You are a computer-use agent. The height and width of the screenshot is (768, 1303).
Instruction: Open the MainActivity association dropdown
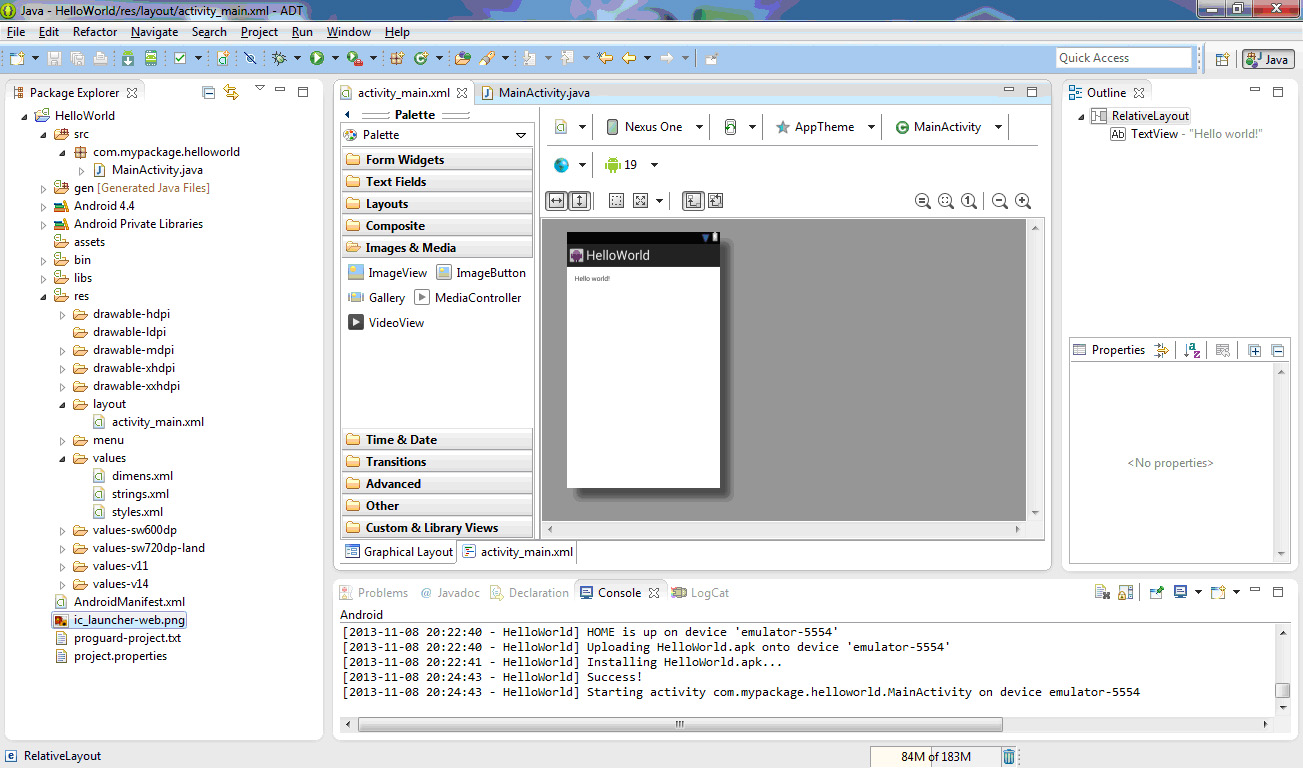click(947, 127)
